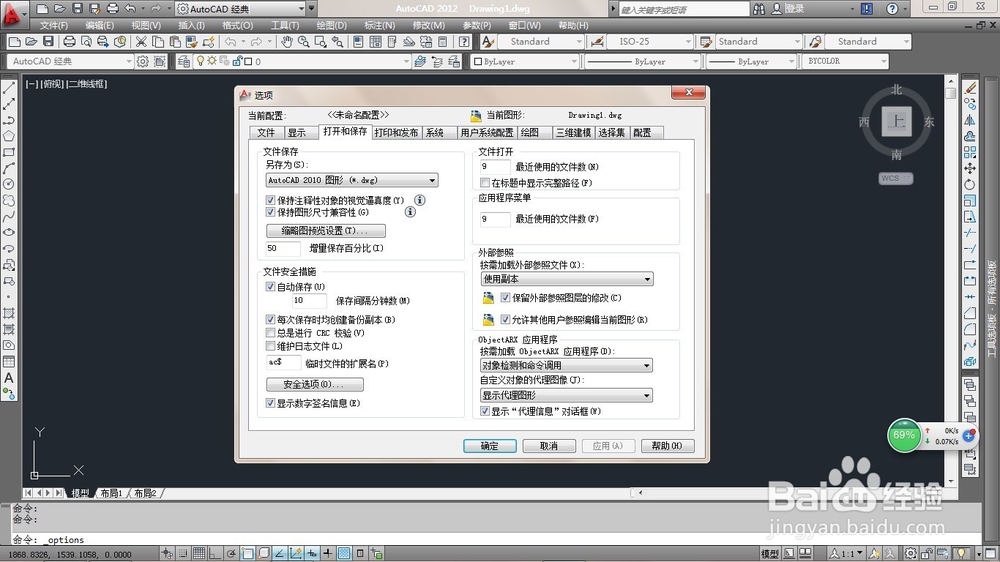Open the proxy images for custom objects dropdown
Viewport: 1000px width, 562px height.
[567, 396]
